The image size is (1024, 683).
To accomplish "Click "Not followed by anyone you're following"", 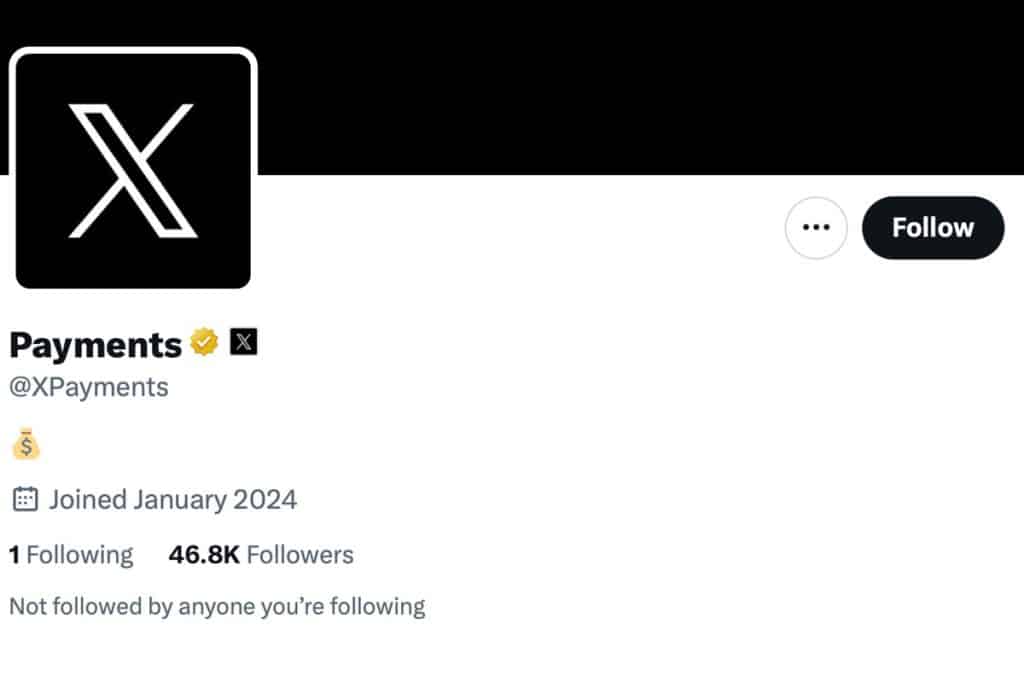I will 217,606.
